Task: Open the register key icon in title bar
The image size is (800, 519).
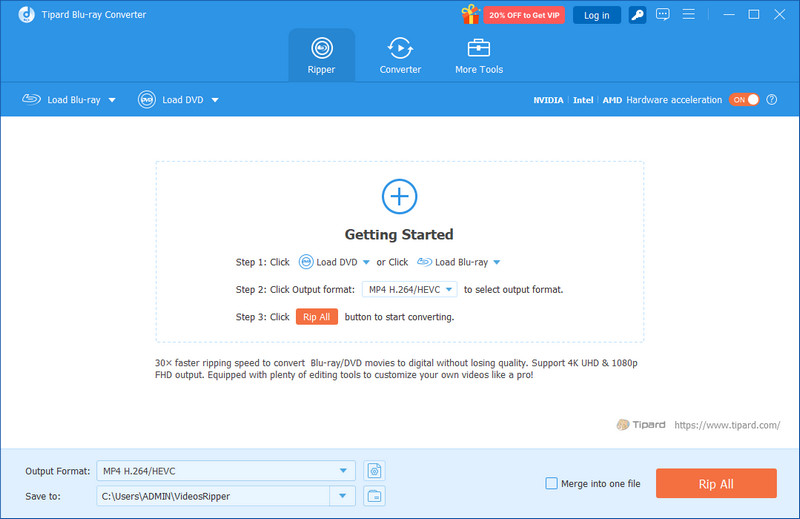Action: click(x=637, y=15)
